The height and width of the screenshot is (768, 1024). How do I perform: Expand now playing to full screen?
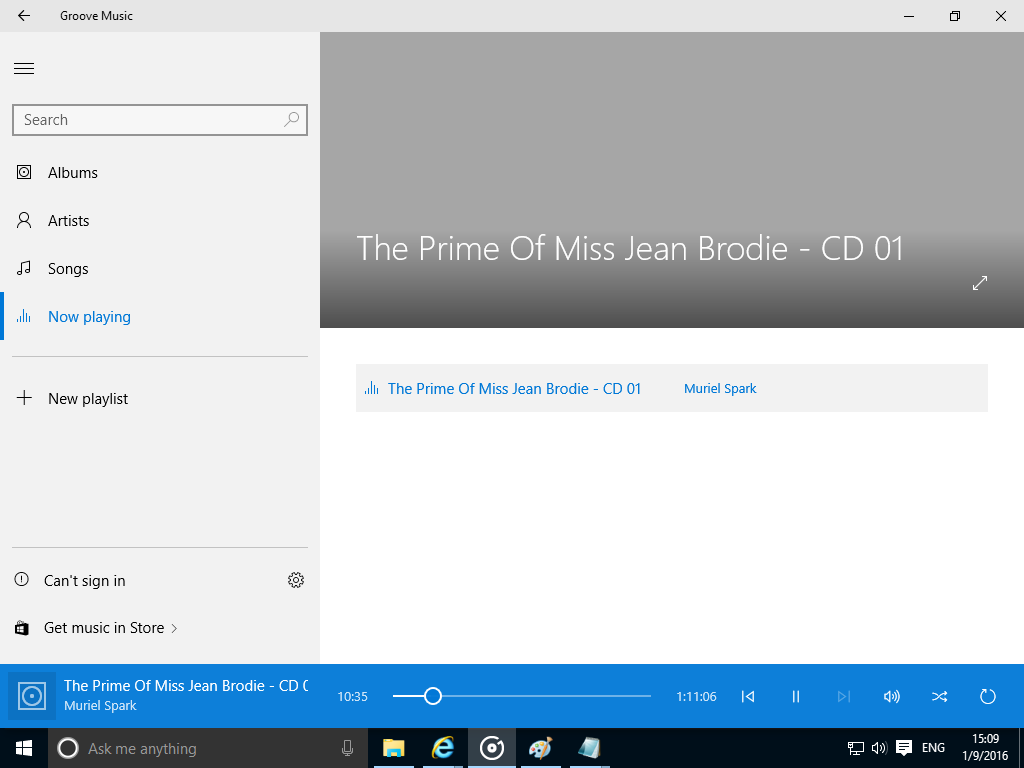980,283
